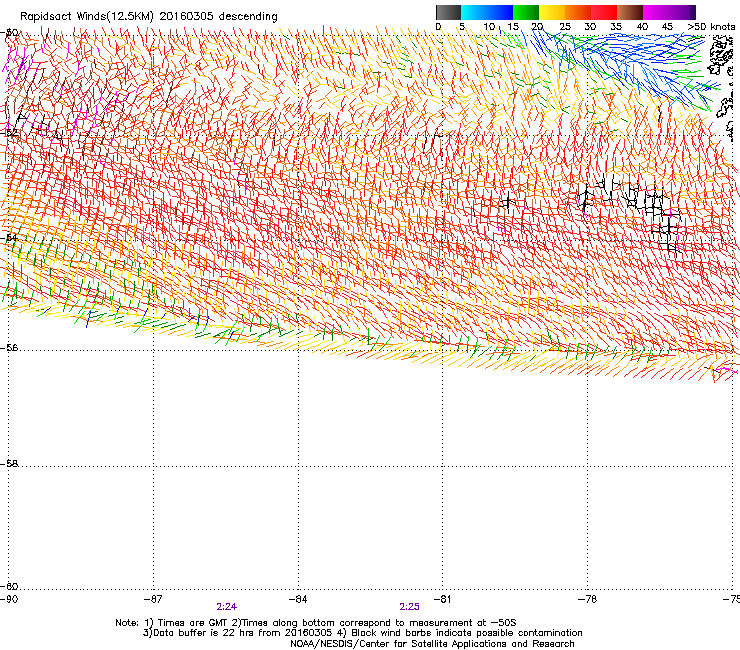Viewport: 740px width, 650px height.
Task: Click the '35' knots legend label
Action: click(x=616, y=26)
